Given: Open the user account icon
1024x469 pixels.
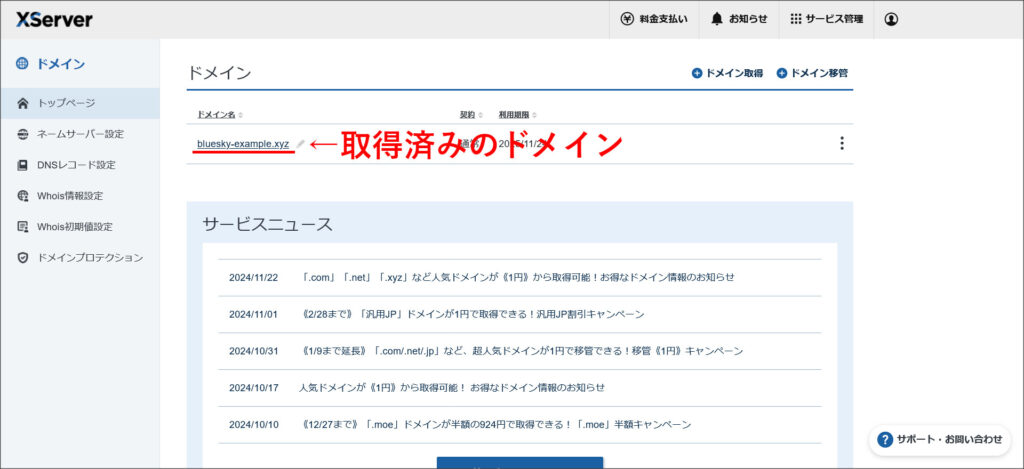Looking at the screenshot, I should pos(891,20).
